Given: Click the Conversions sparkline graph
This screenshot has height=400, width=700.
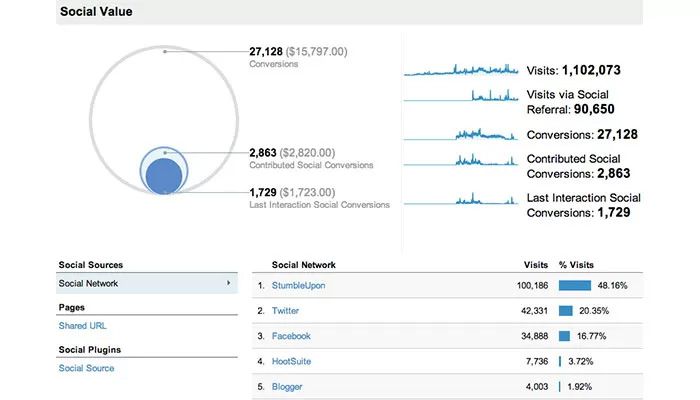Looking at the screenshot, I should pyautogui.click(x=462, y=133).
